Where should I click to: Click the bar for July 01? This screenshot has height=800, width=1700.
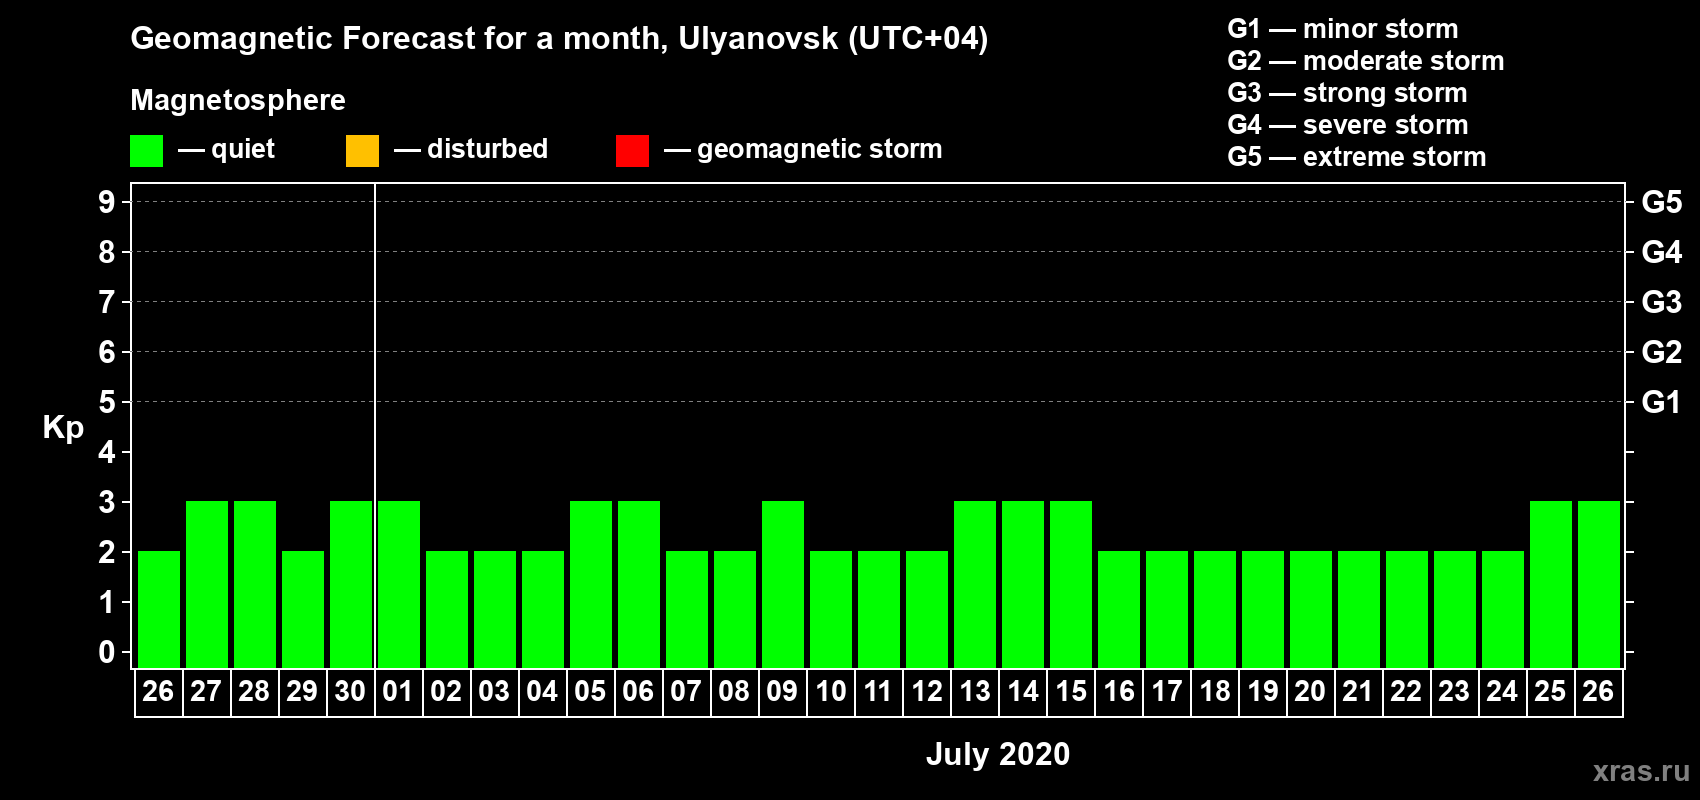399,584
